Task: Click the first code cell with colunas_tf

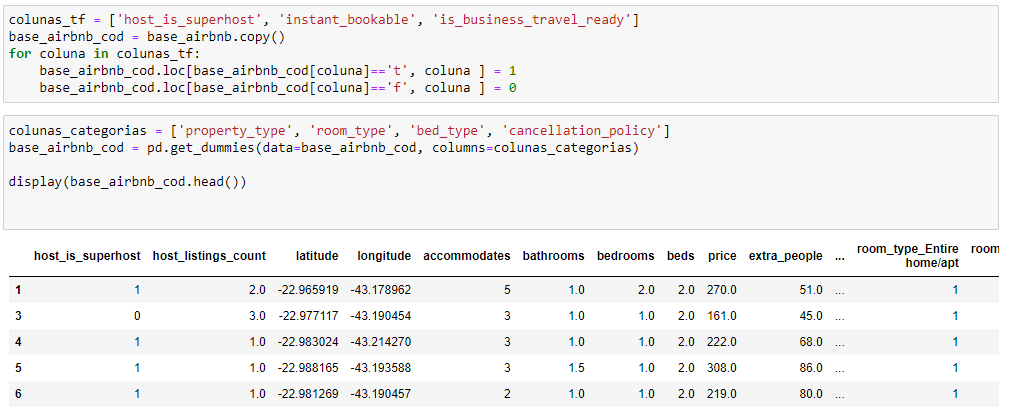Action: 501,54
